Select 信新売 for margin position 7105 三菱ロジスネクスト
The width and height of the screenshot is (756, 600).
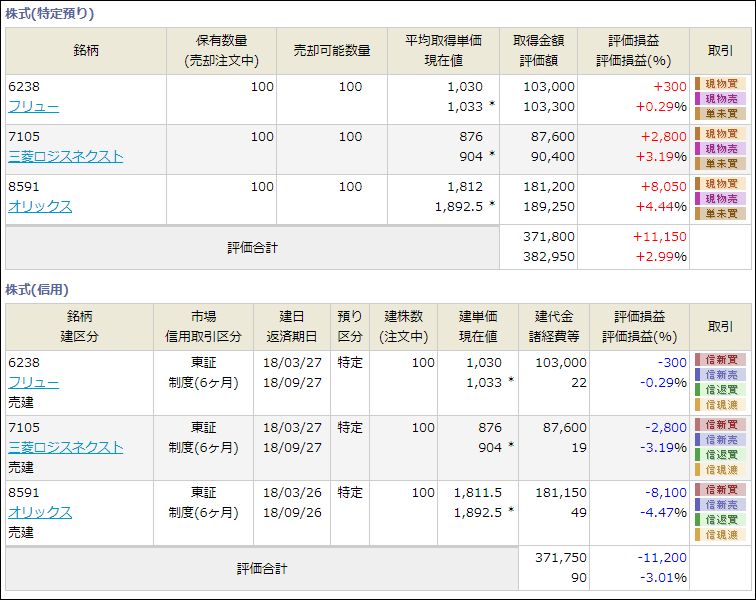click(720, 440)
